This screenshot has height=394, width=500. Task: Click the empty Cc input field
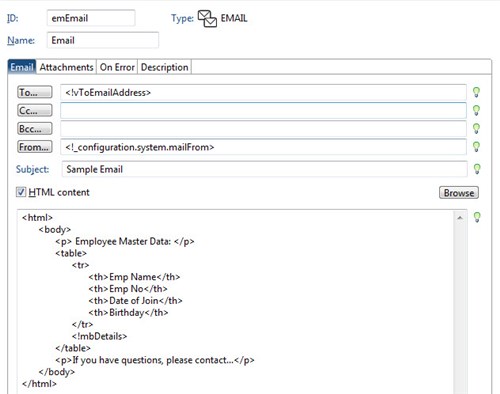tap(263, 110)
